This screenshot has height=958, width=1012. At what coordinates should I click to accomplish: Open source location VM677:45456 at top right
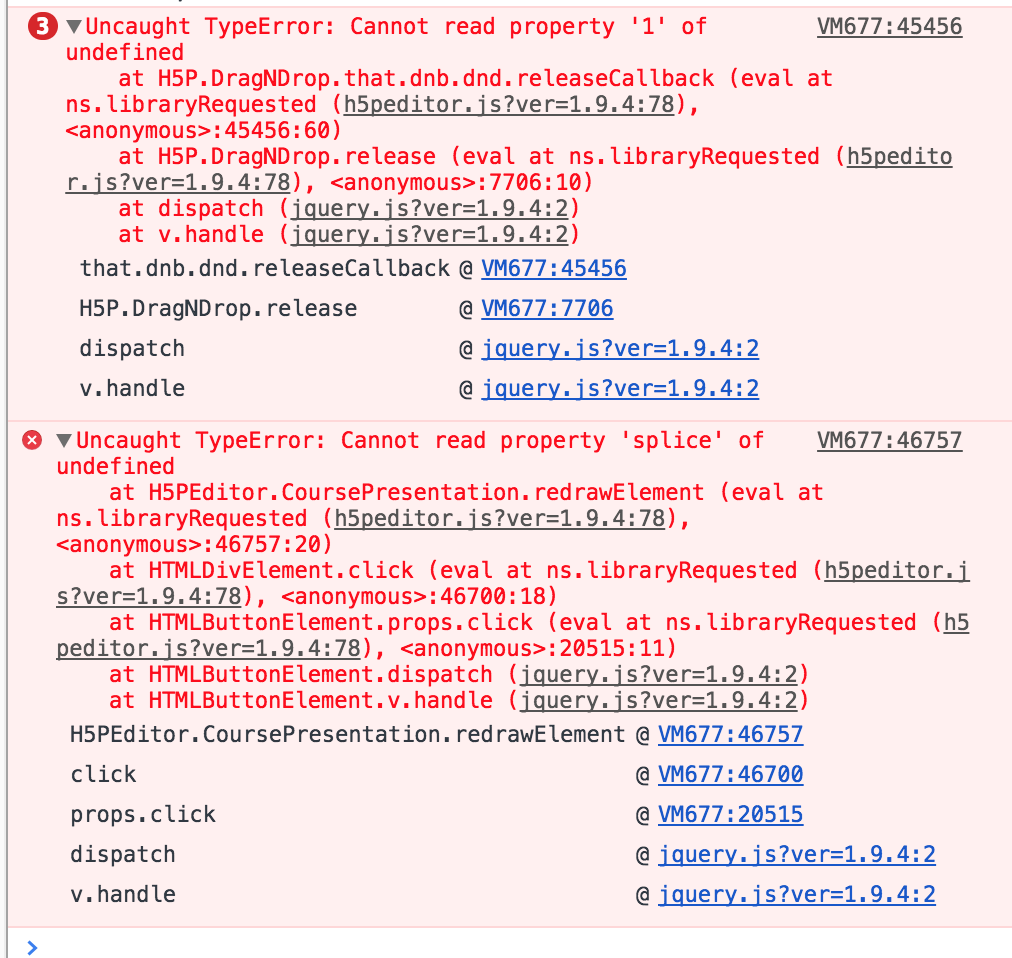[889, 26]
